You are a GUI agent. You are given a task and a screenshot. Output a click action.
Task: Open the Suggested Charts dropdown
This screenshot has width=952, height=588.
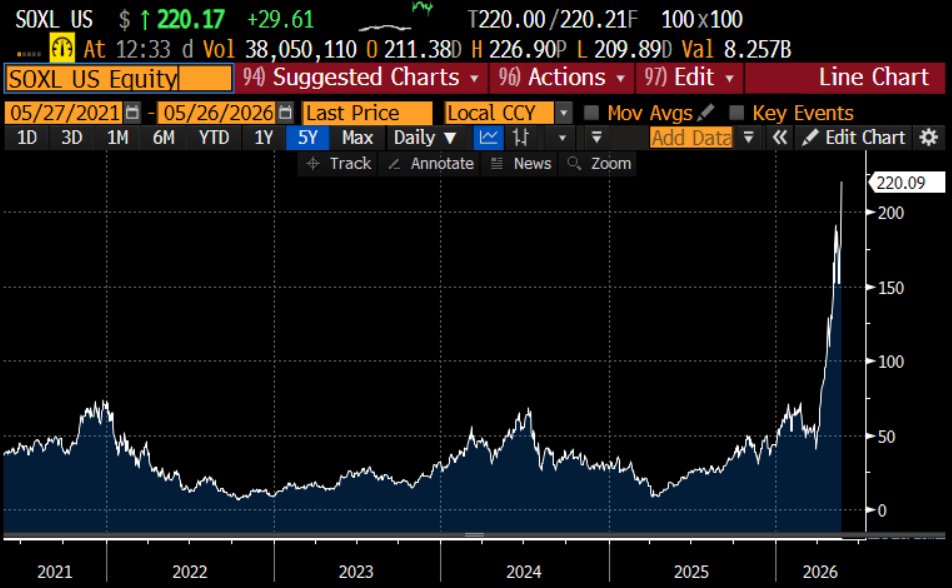[361, 78]
